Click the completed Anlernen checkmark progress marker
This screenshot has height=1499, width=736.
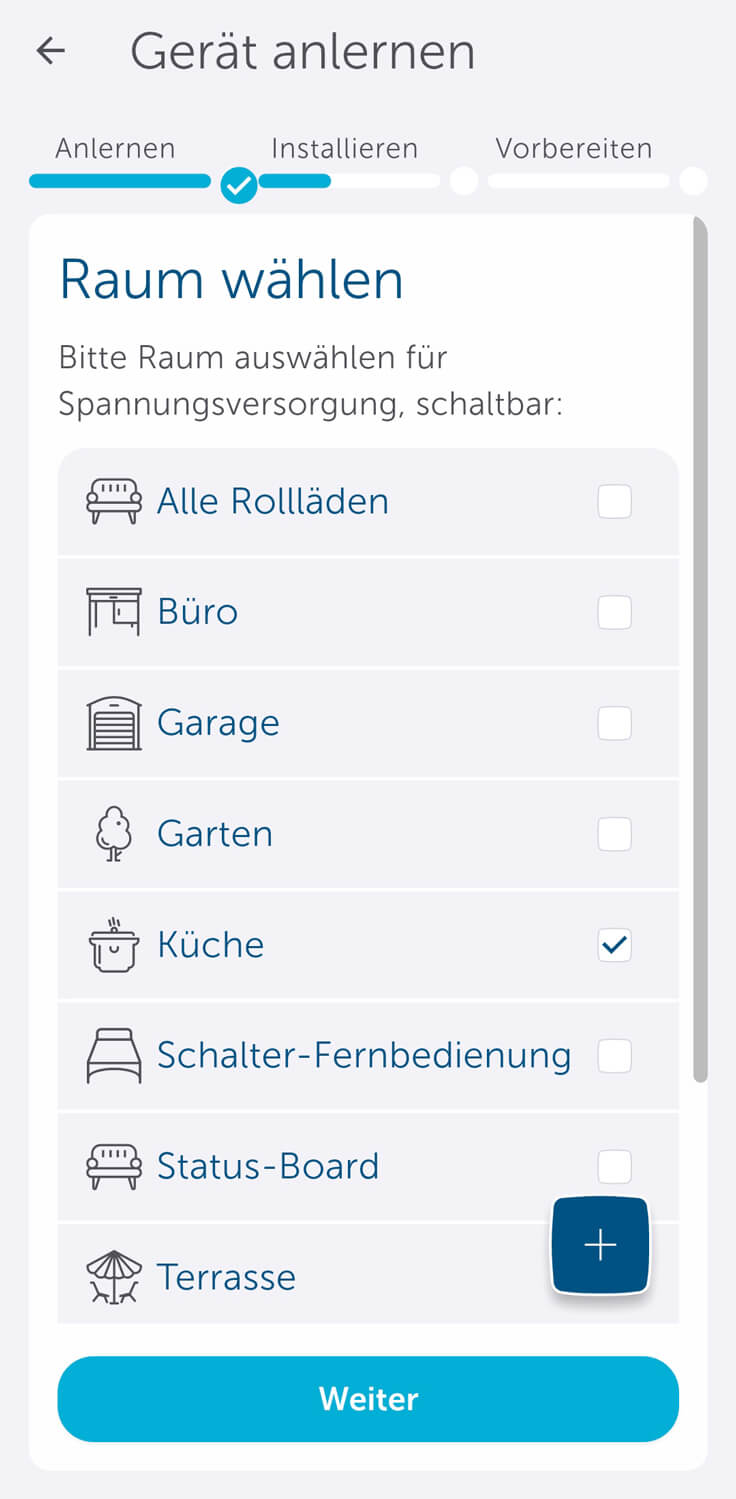[x=239, y=184]
